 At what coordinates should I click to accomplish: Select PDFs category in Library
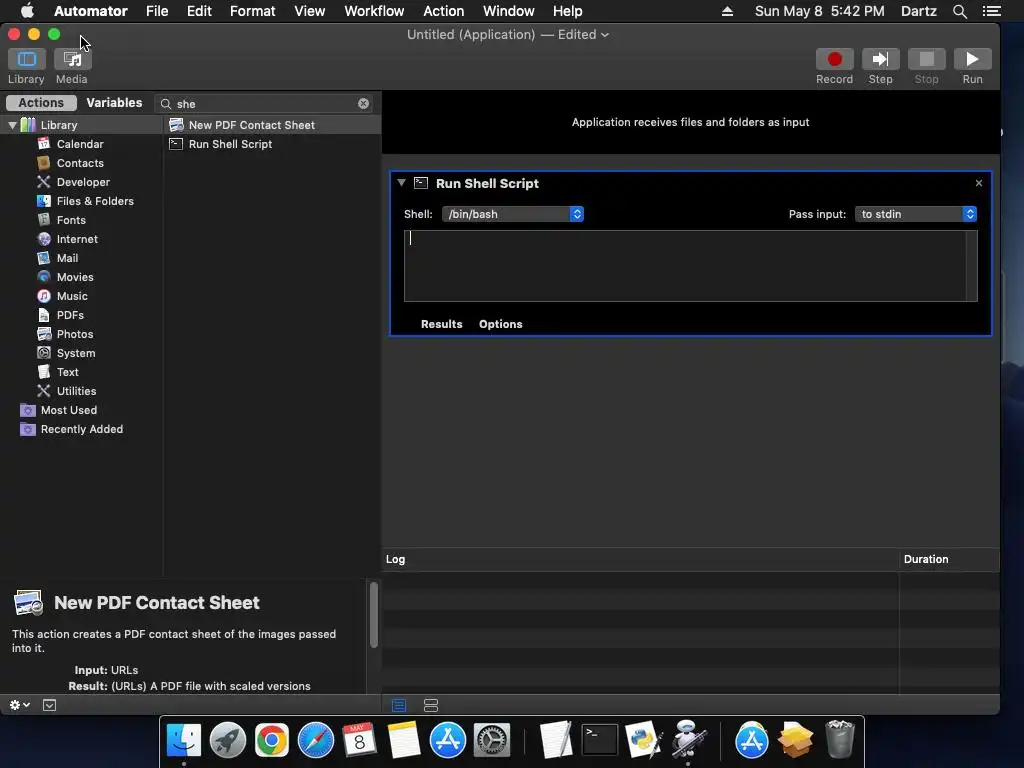(x=70, y=315)
